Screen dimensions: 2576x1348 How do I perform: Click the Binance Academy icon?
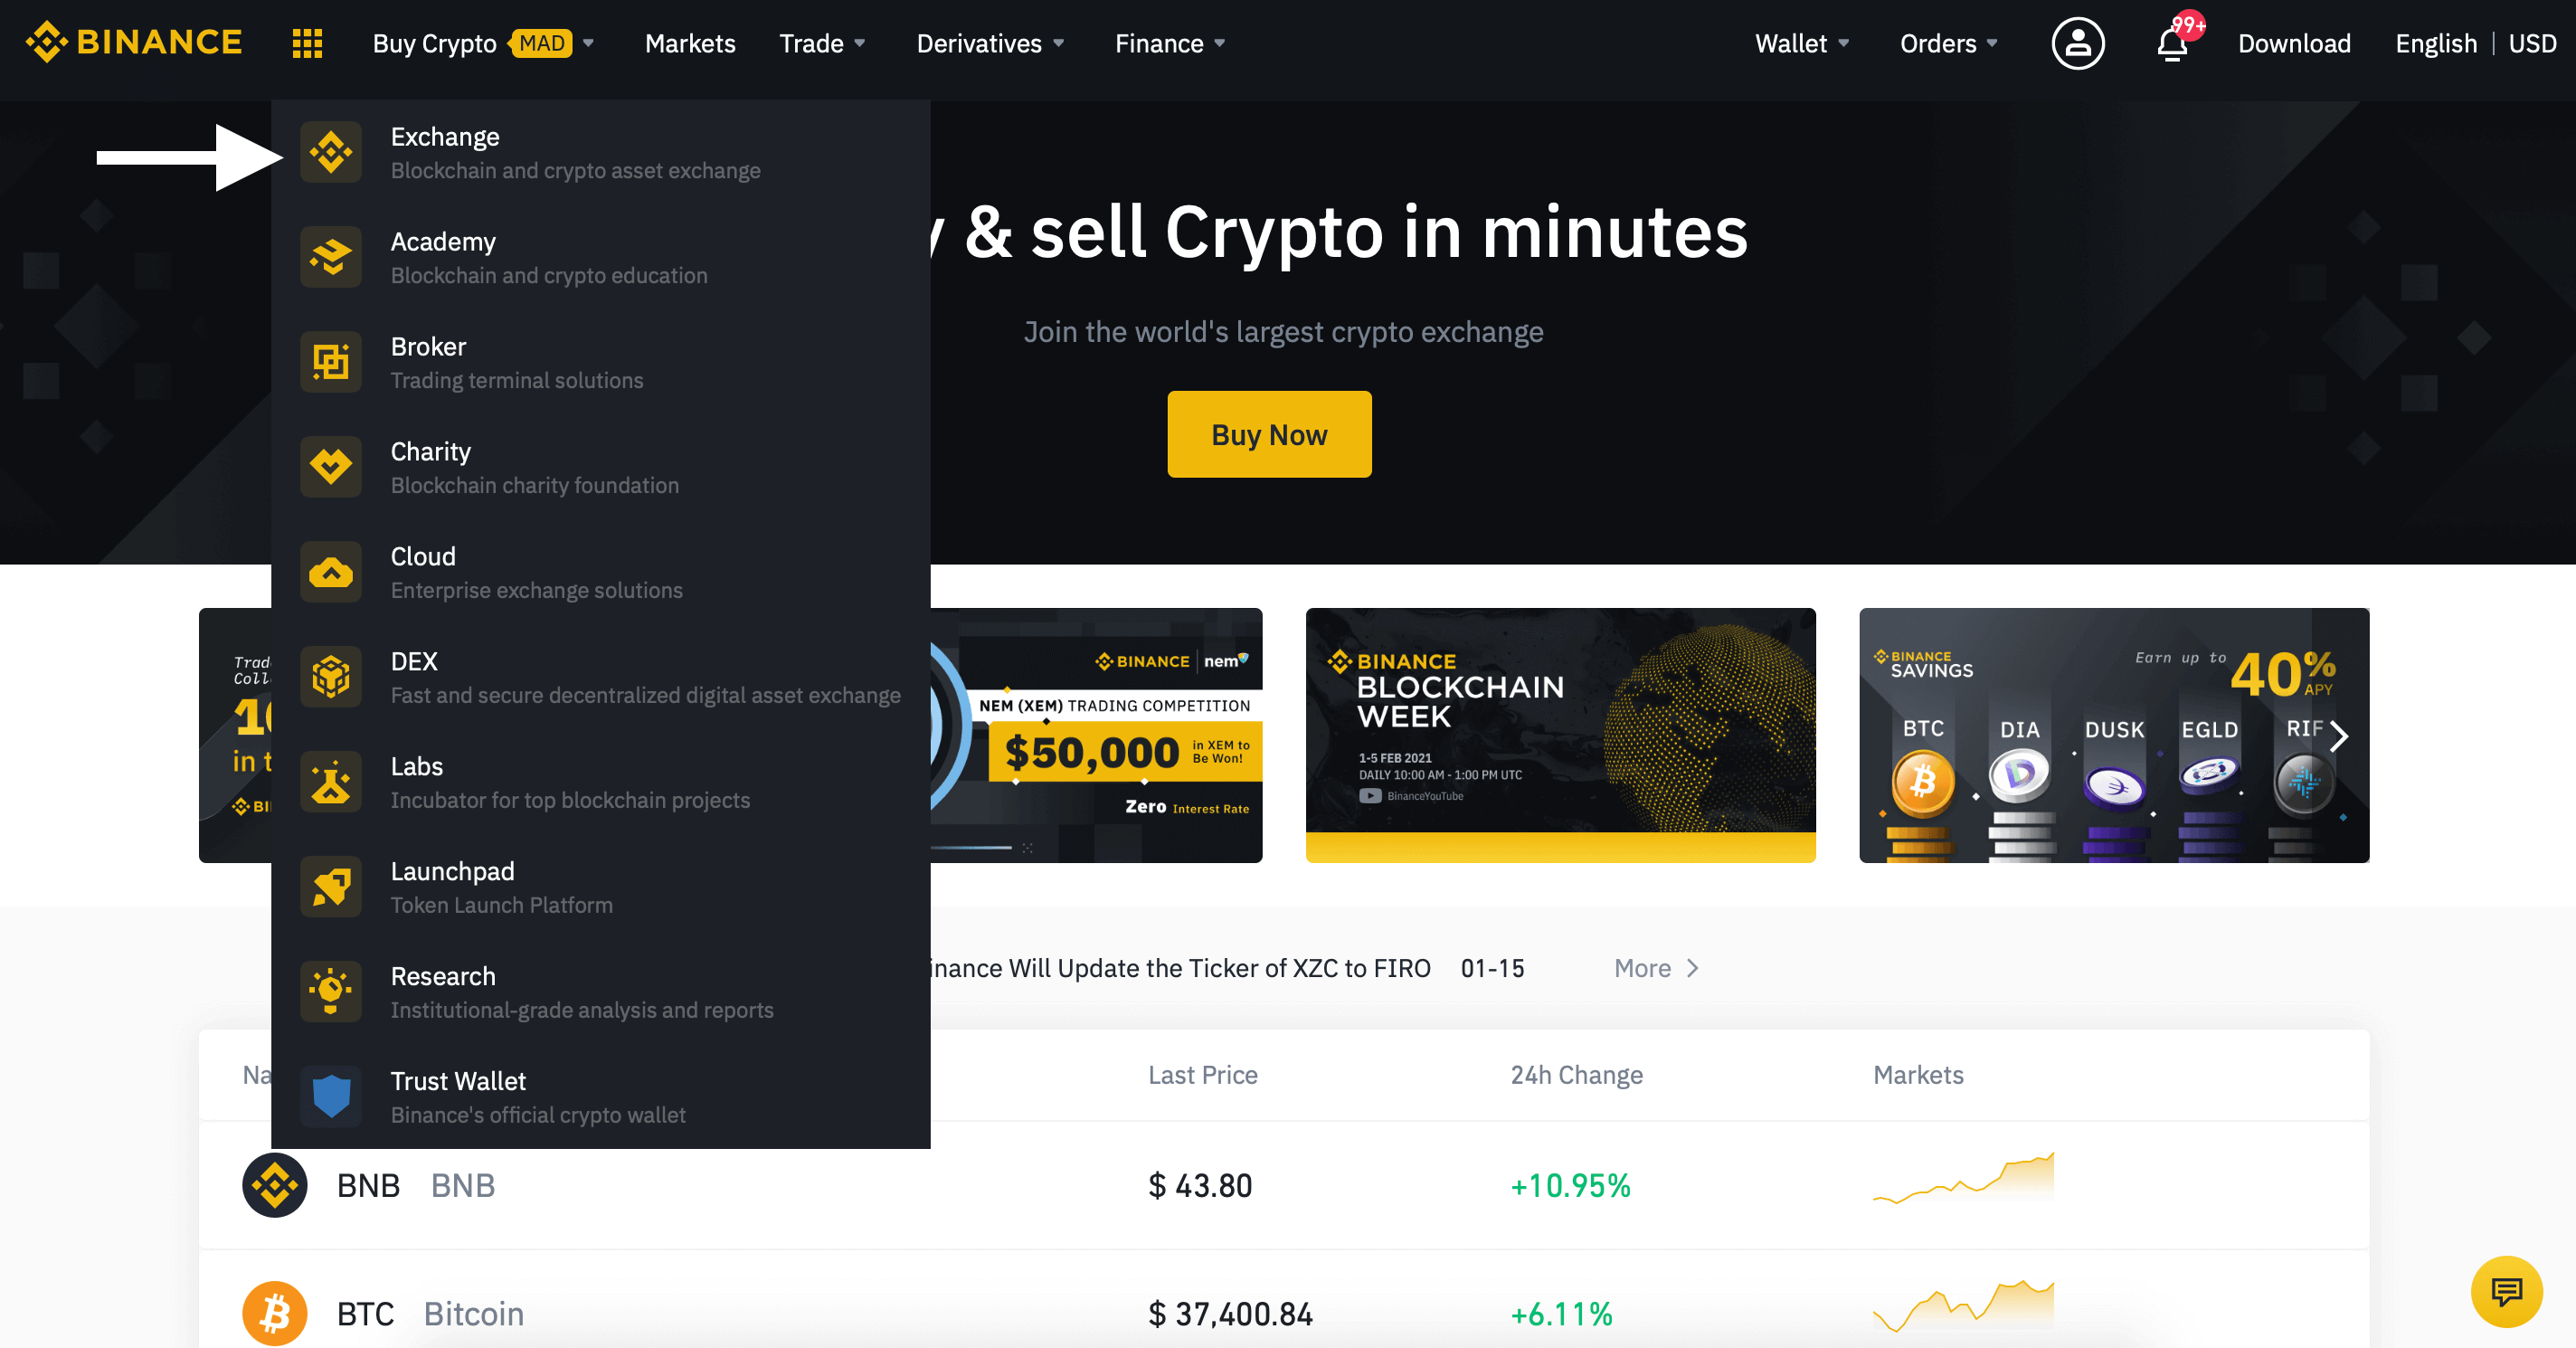click(332, 256)
